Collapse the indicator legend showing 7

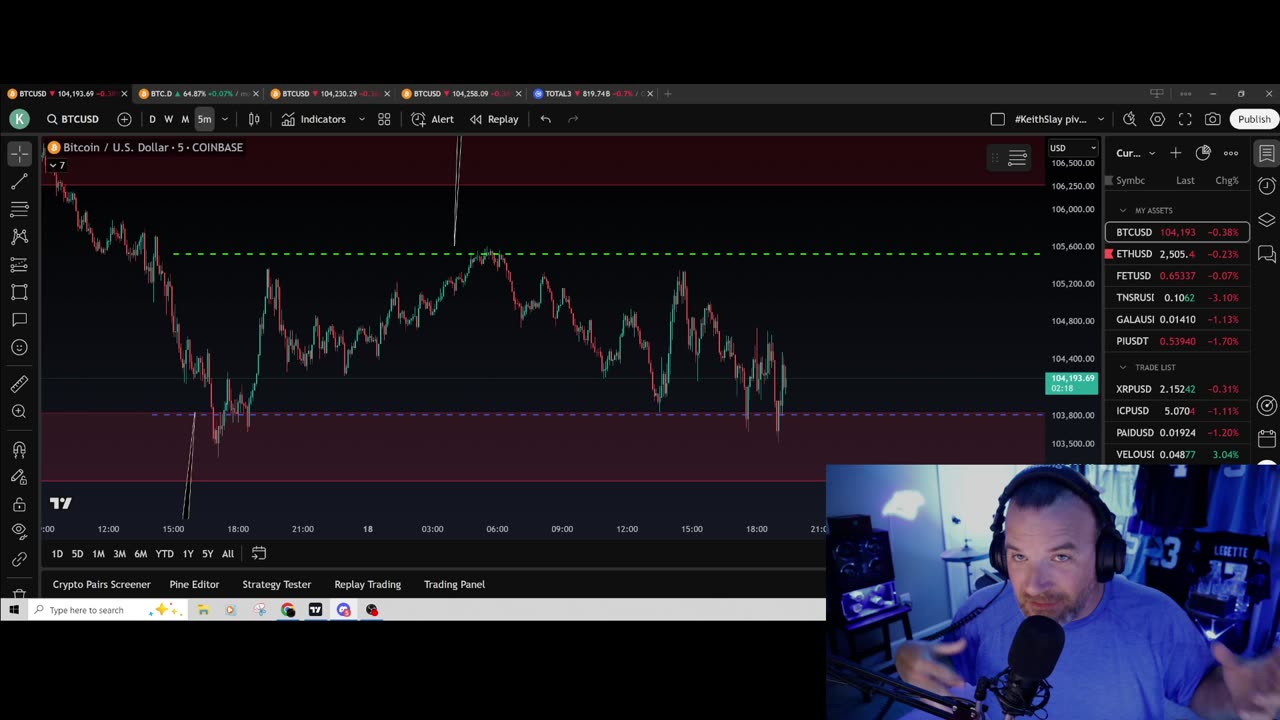point(57,165)
